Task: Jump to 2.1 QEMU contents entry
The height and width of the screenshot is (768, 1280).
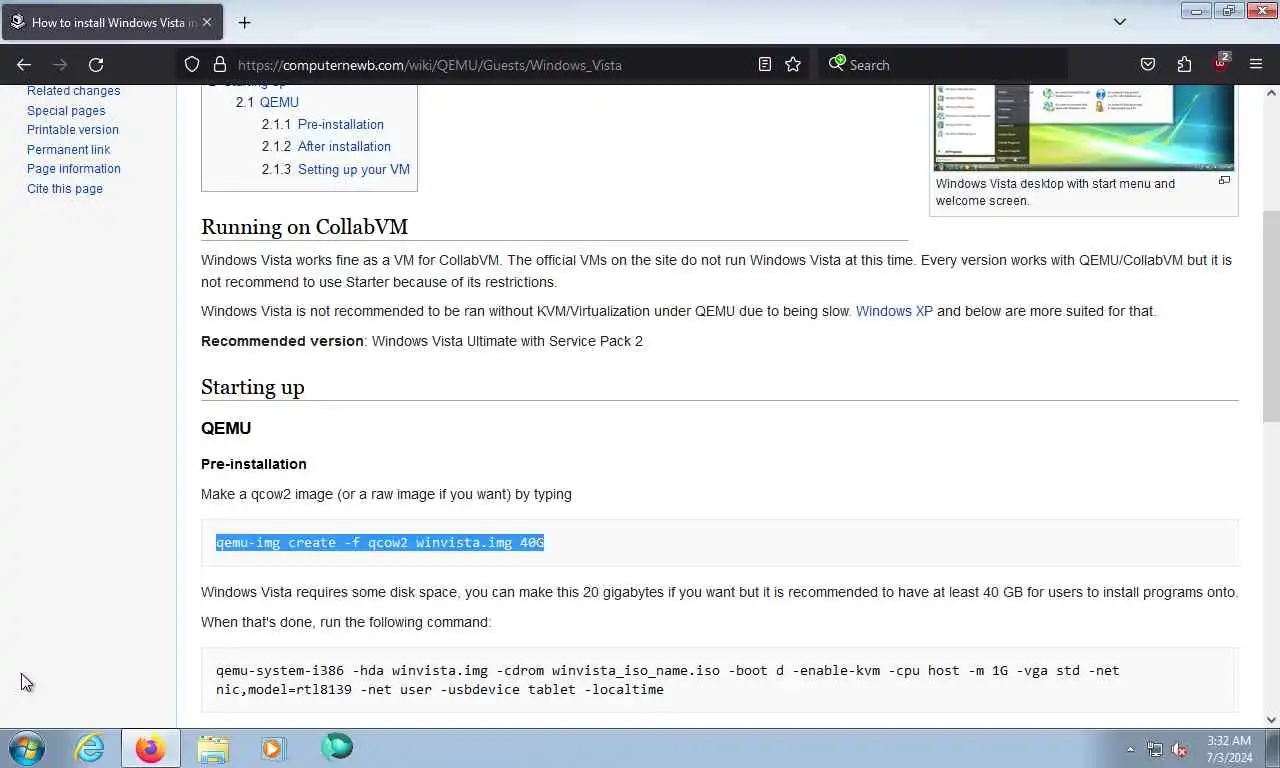Action: pyautogui.click(x=267, y=102)
